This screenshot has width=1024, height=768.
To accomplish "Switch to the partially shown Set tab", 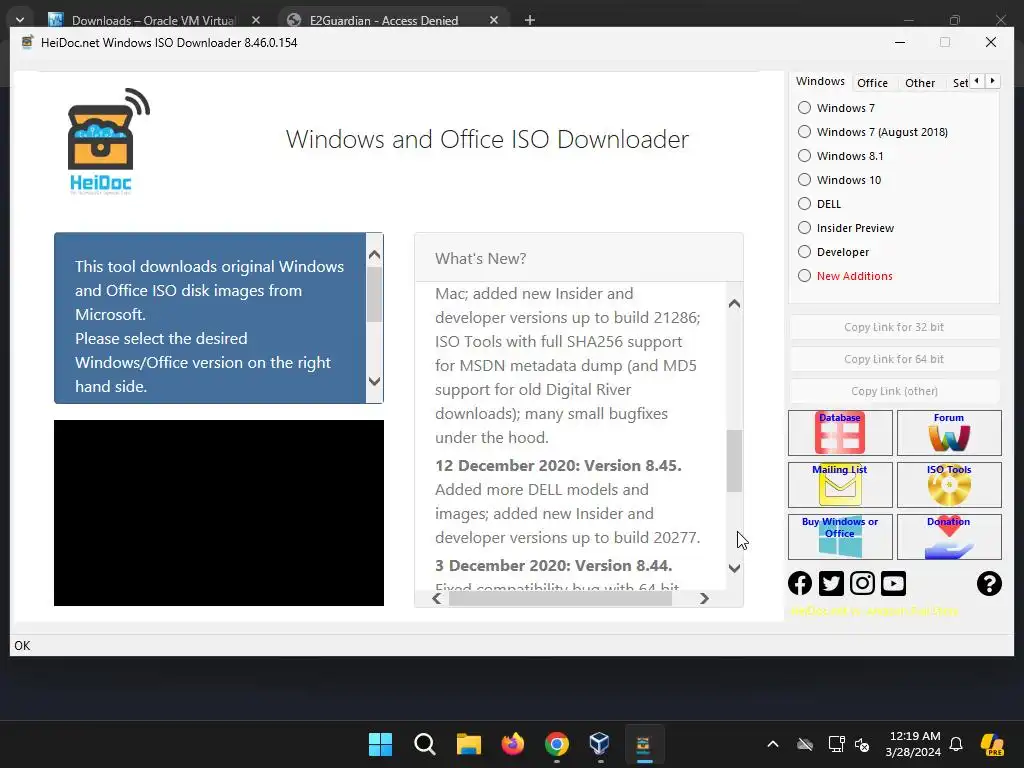I will (959, 83).
